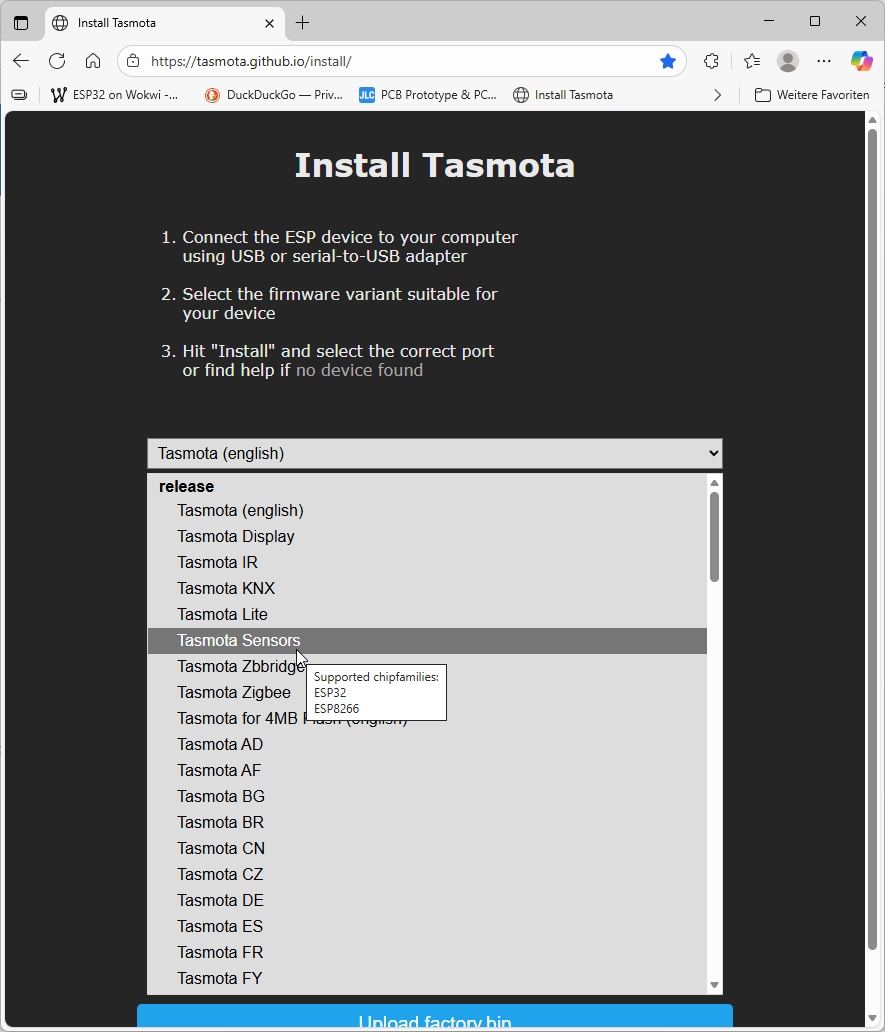This screenshot has width=885, height=1032.
Task: Click the "no device found" help link
Action: (359, 370)
